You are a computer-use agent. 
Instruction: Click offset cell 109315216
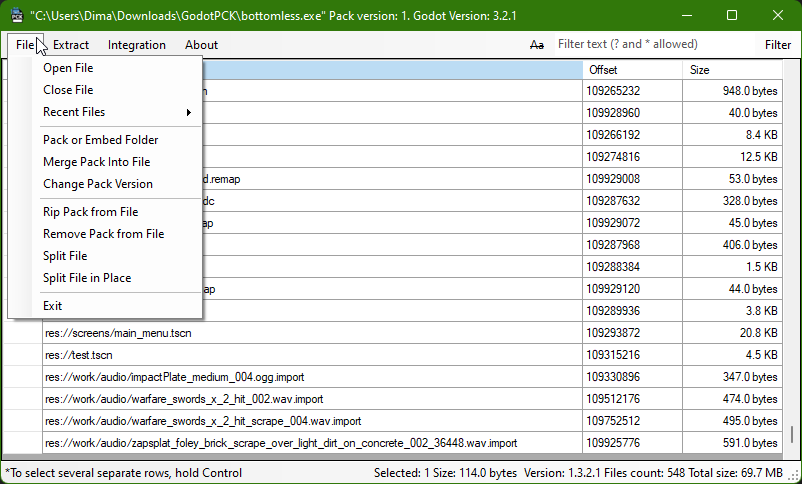[632, 355]
